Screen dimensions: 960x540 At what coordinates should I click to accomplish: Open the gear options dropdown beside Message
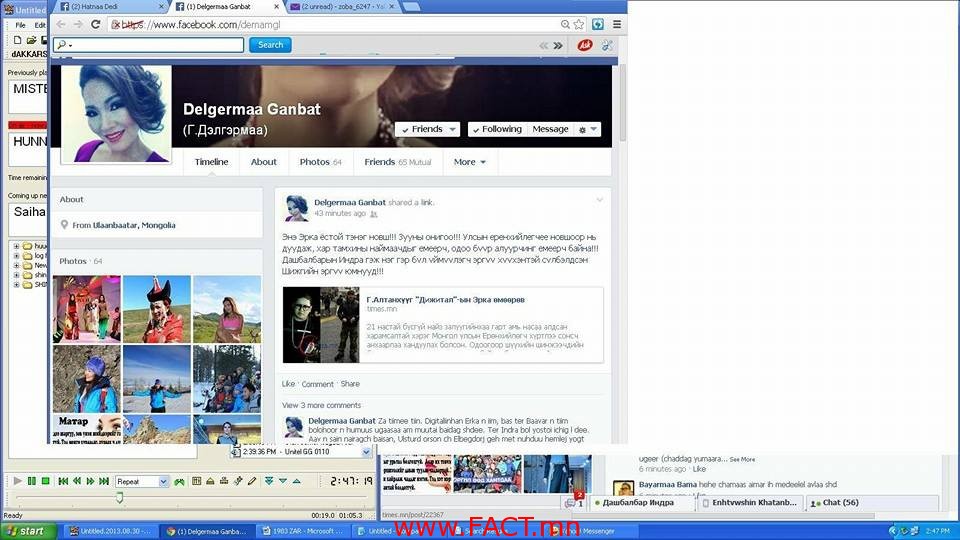[x=588, y=130]
